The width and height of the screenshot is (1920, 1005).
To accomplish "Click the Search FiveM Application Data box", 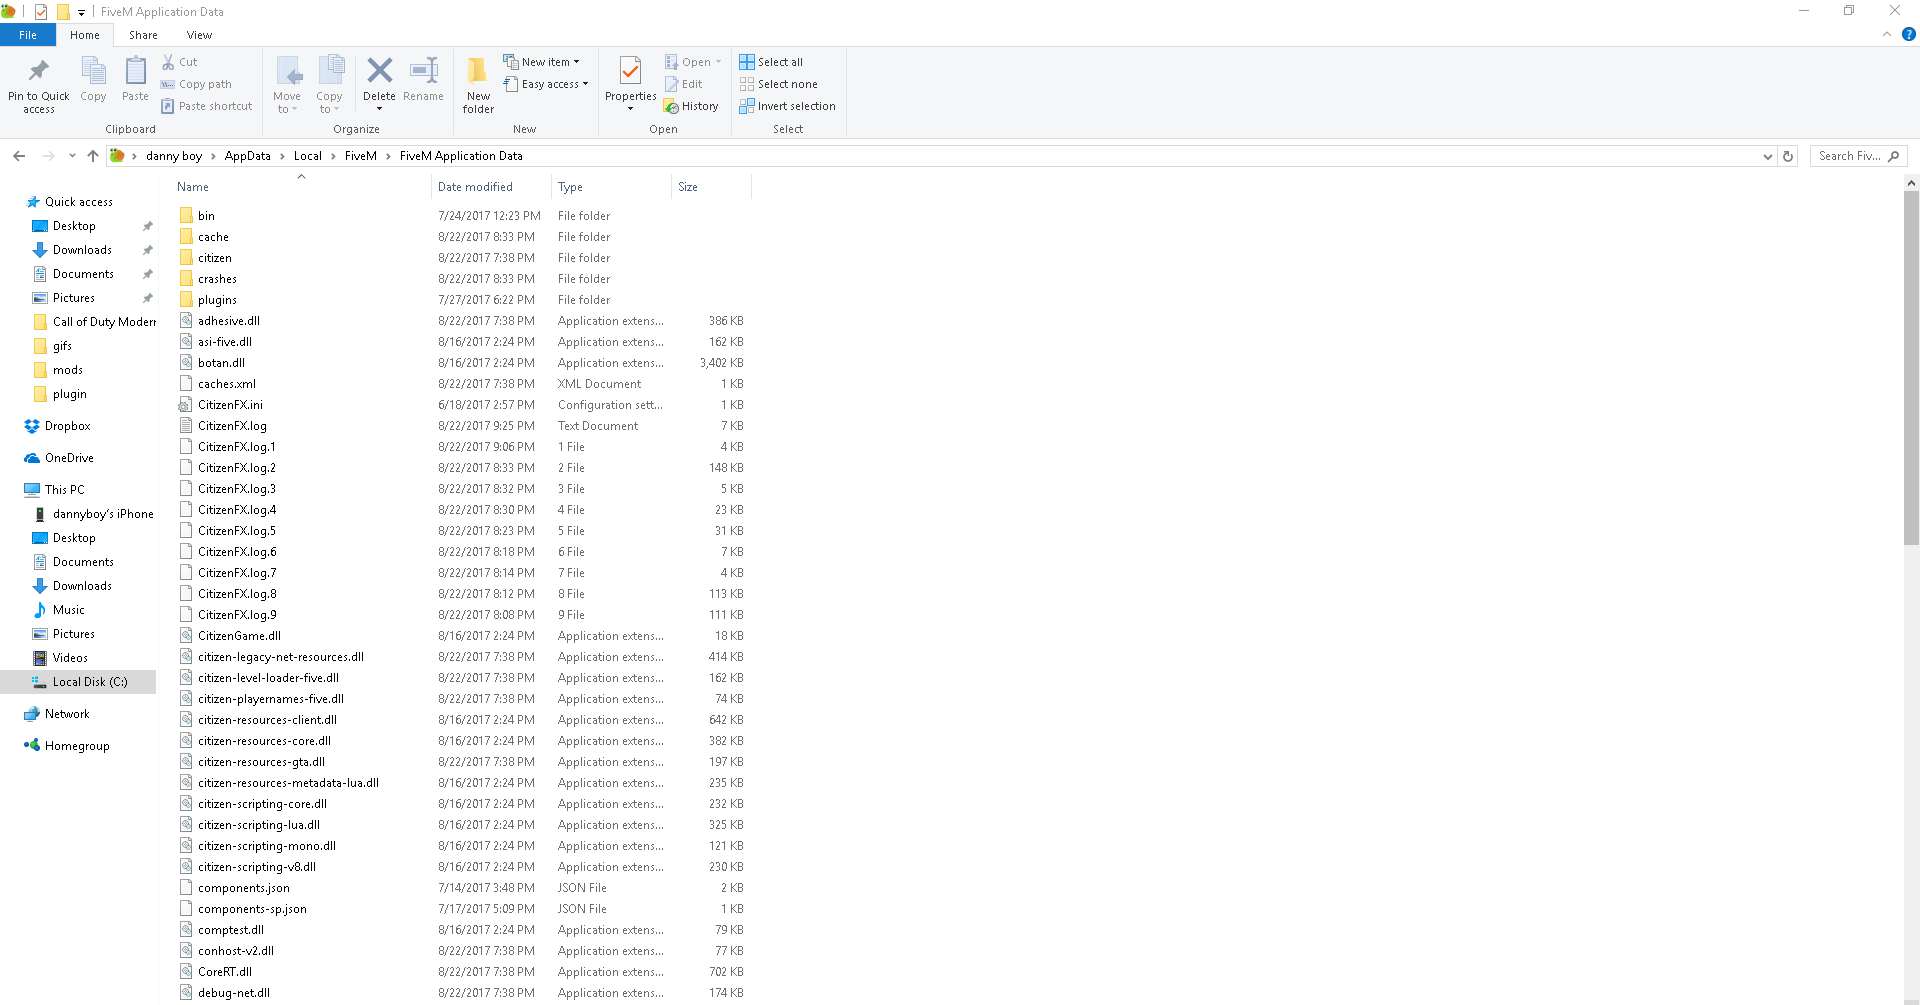I will click(x=1858, y=156).
